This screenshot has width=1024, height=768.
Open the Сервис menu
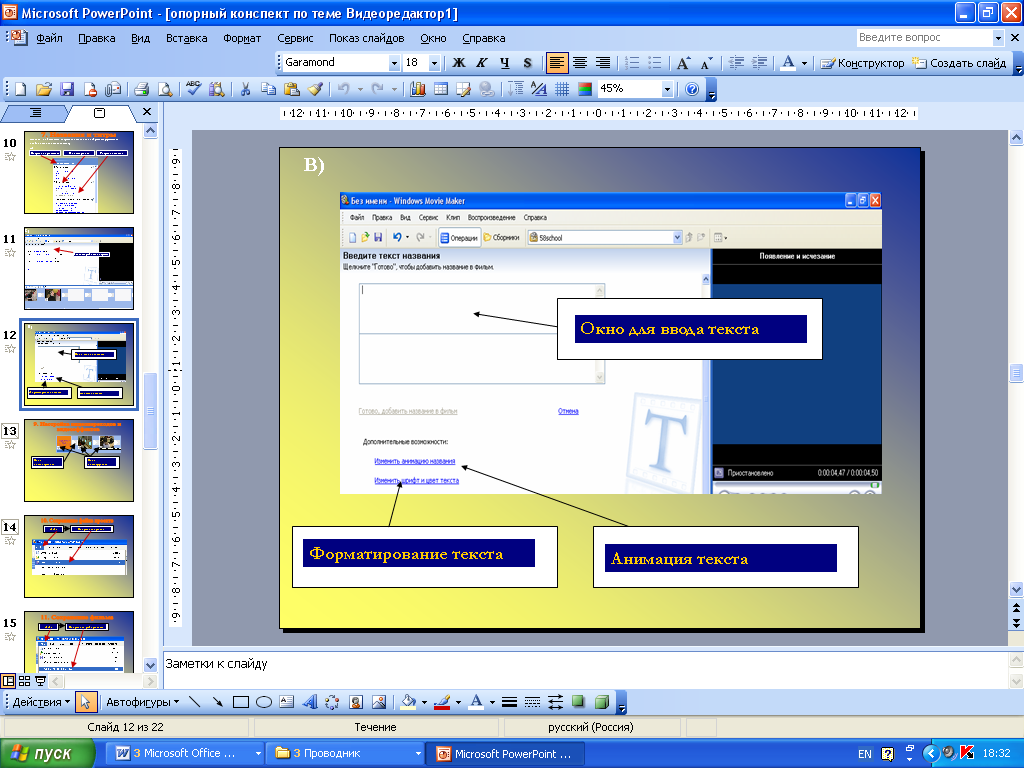(x=295, y=38)
